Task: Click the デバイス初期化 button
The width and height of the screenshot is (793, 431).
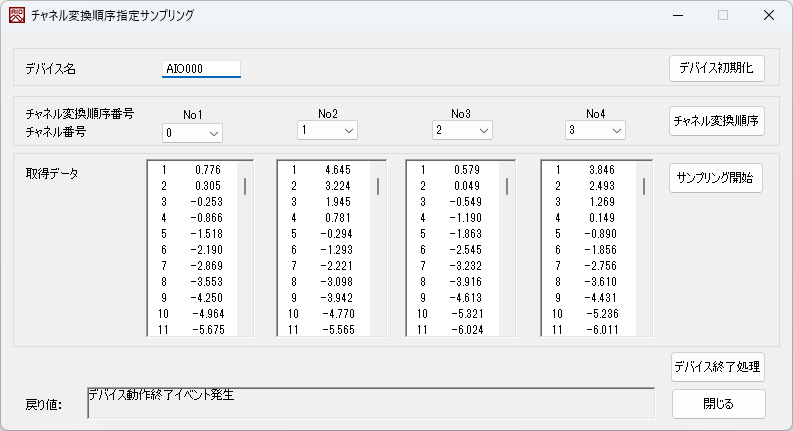Action: point(716,68)
